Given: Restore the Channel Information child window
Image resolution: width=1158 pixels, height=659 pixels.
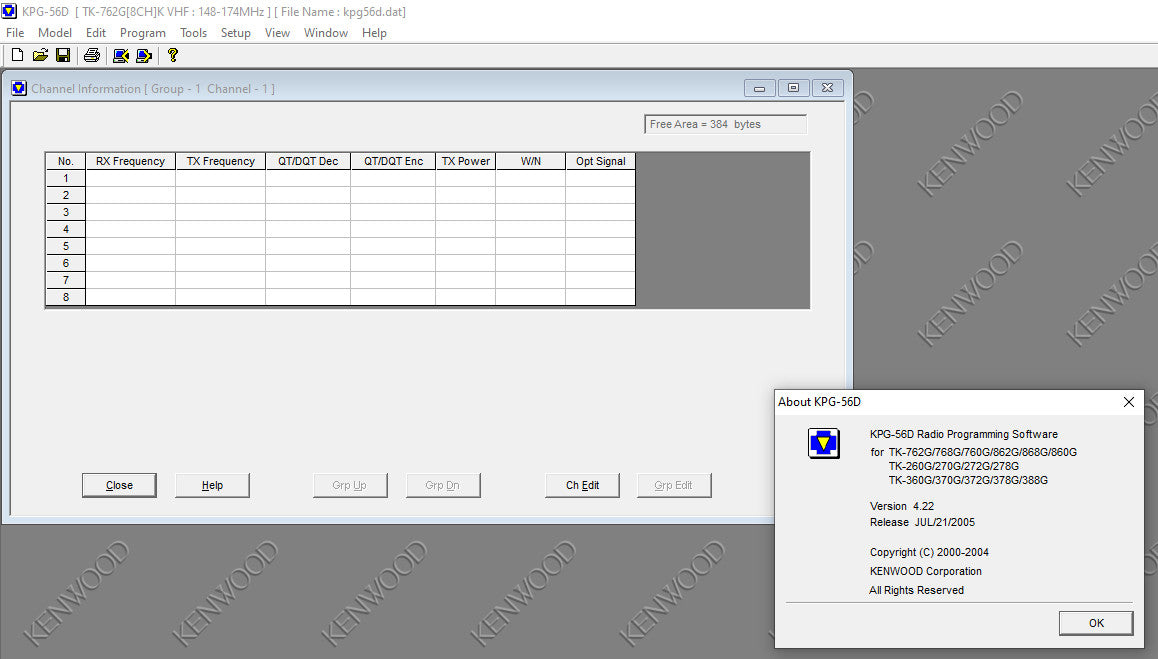Looking at the screenshot, I should pos(793,88).
